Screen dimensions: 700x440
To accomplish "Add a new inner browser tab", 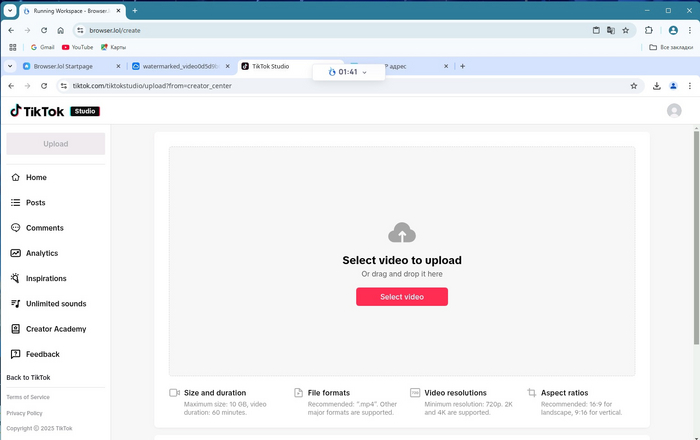I will click(462, 66).
